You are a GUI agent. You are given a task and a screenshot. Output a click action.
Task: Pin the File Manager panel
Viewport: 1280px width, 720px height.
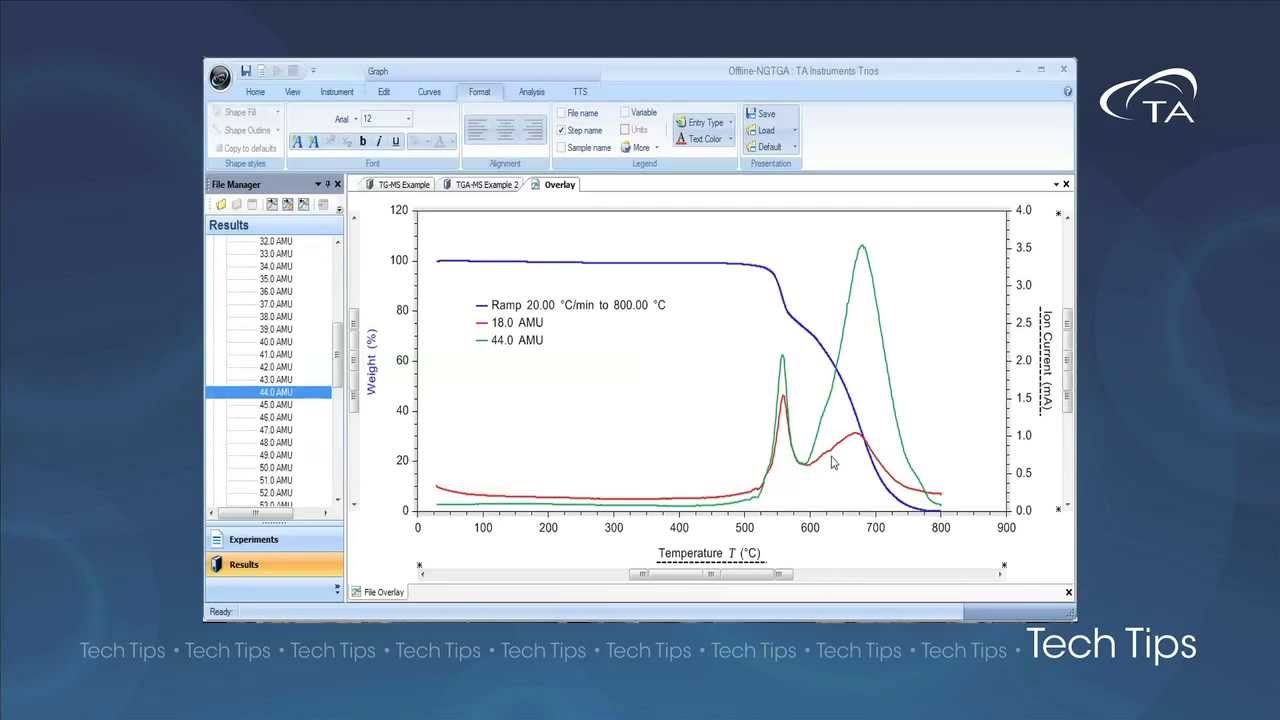(x=328, y=184)
